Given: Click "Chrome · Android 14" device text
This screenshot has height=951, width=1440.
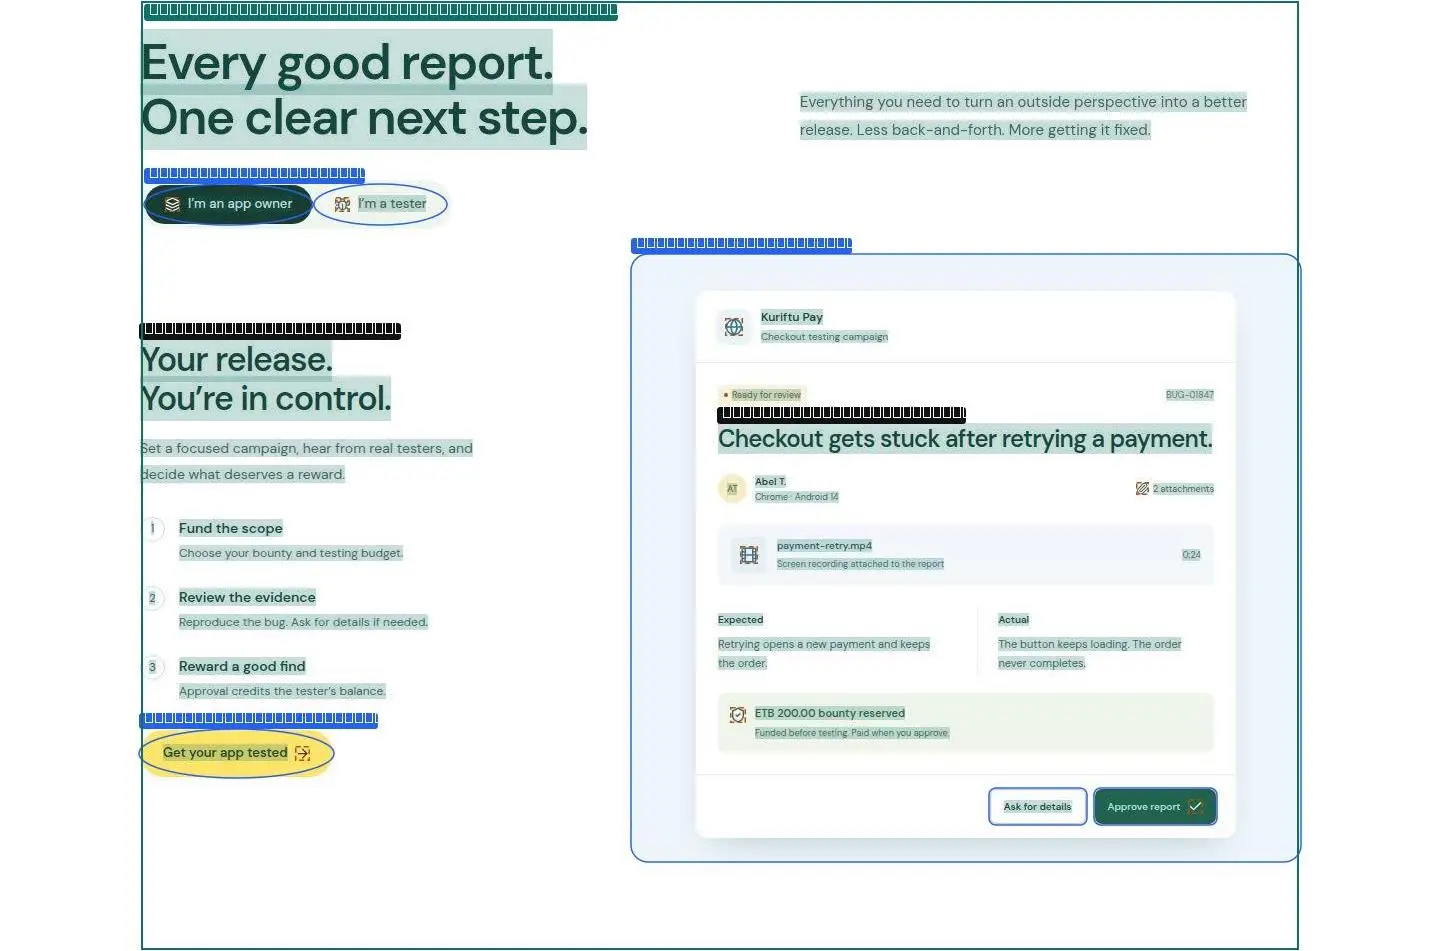Looking at the screenshot, I should coord(796,497).
